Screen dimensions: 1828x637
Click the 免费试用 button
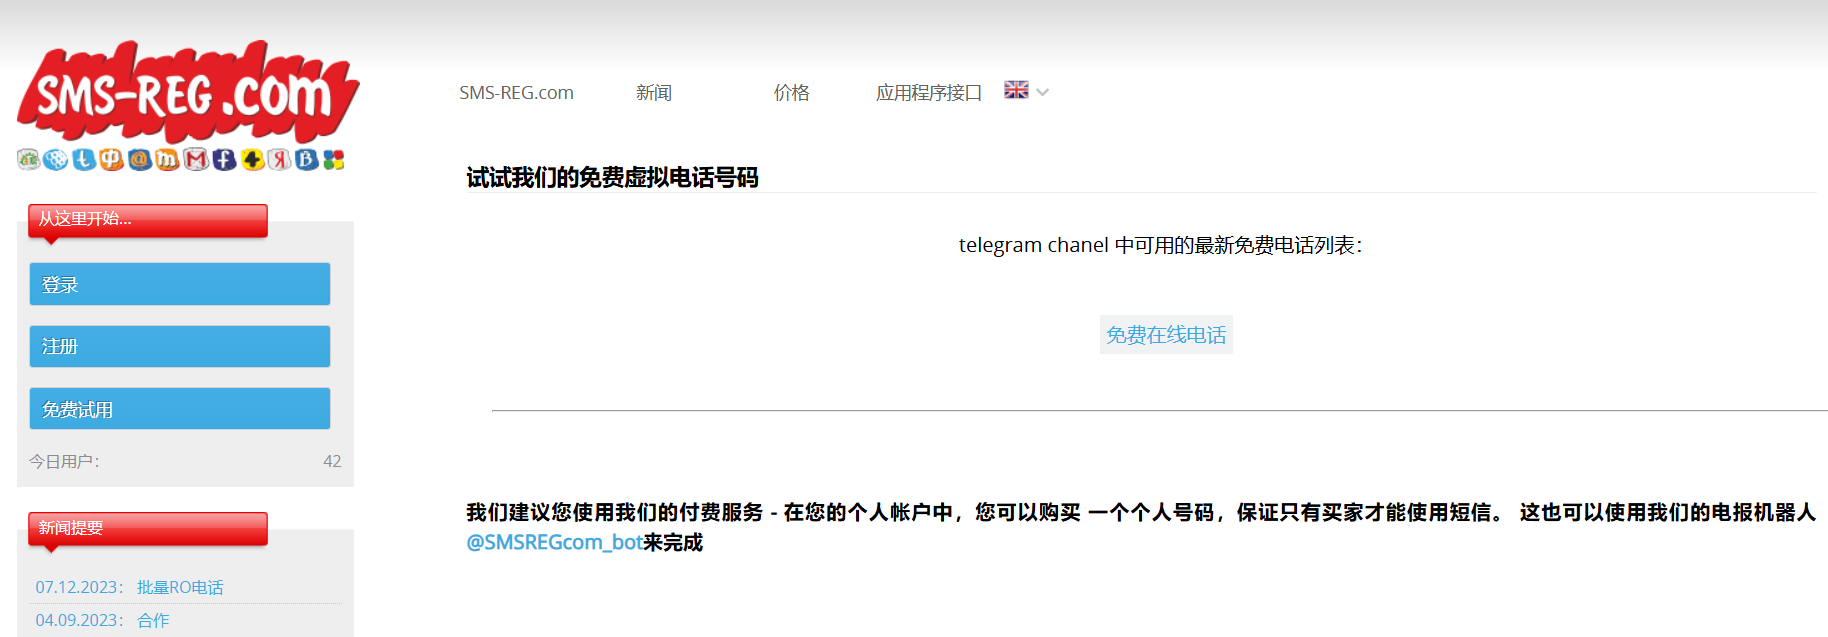coord(180,408)
